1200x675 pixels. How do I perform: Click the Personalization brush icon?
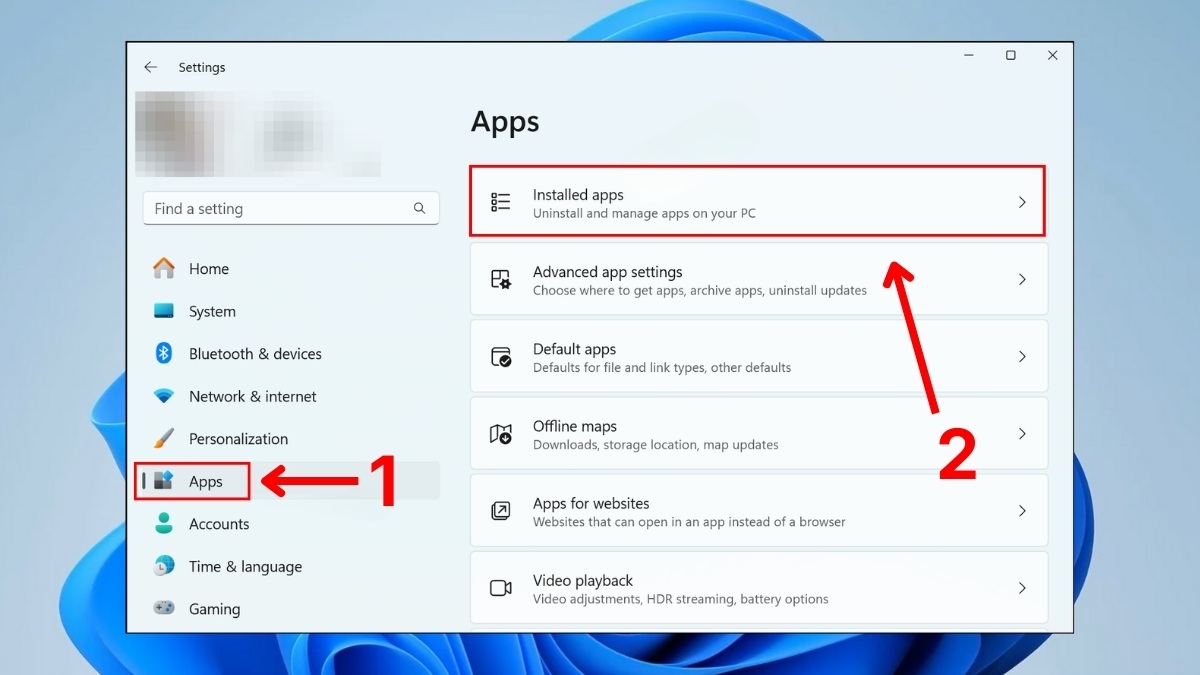click(164, 438)
